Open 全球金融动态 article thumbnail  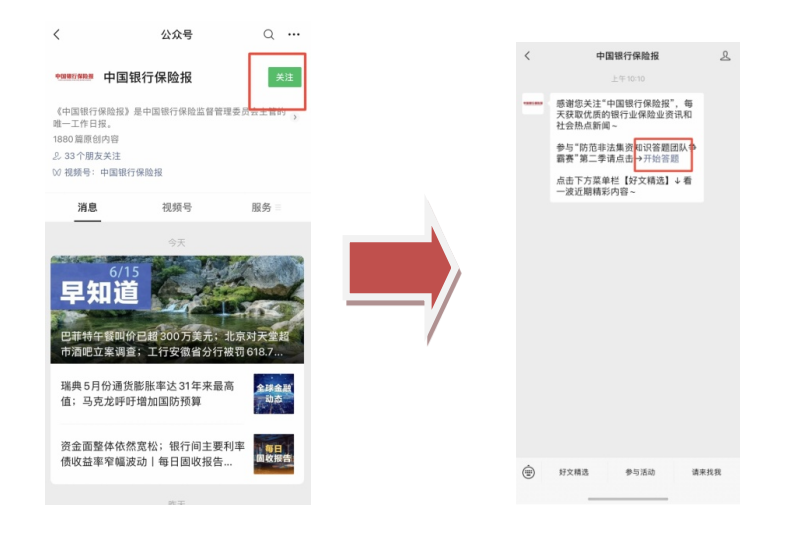tap(274, 393)
